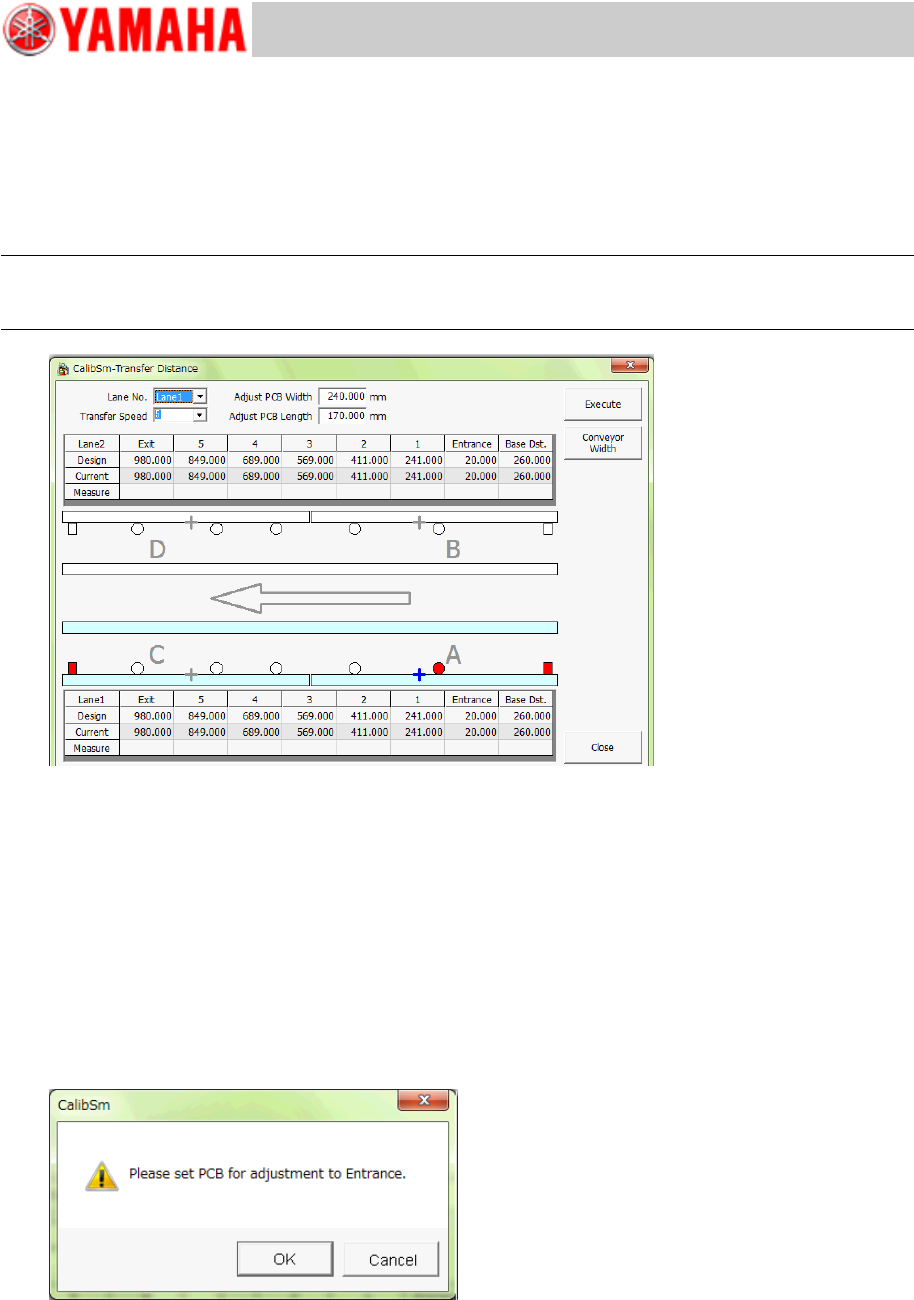The image size is (914, 1300).
Task: Click the white square at the Lane2 entrance end
Action: pos(547,529)
